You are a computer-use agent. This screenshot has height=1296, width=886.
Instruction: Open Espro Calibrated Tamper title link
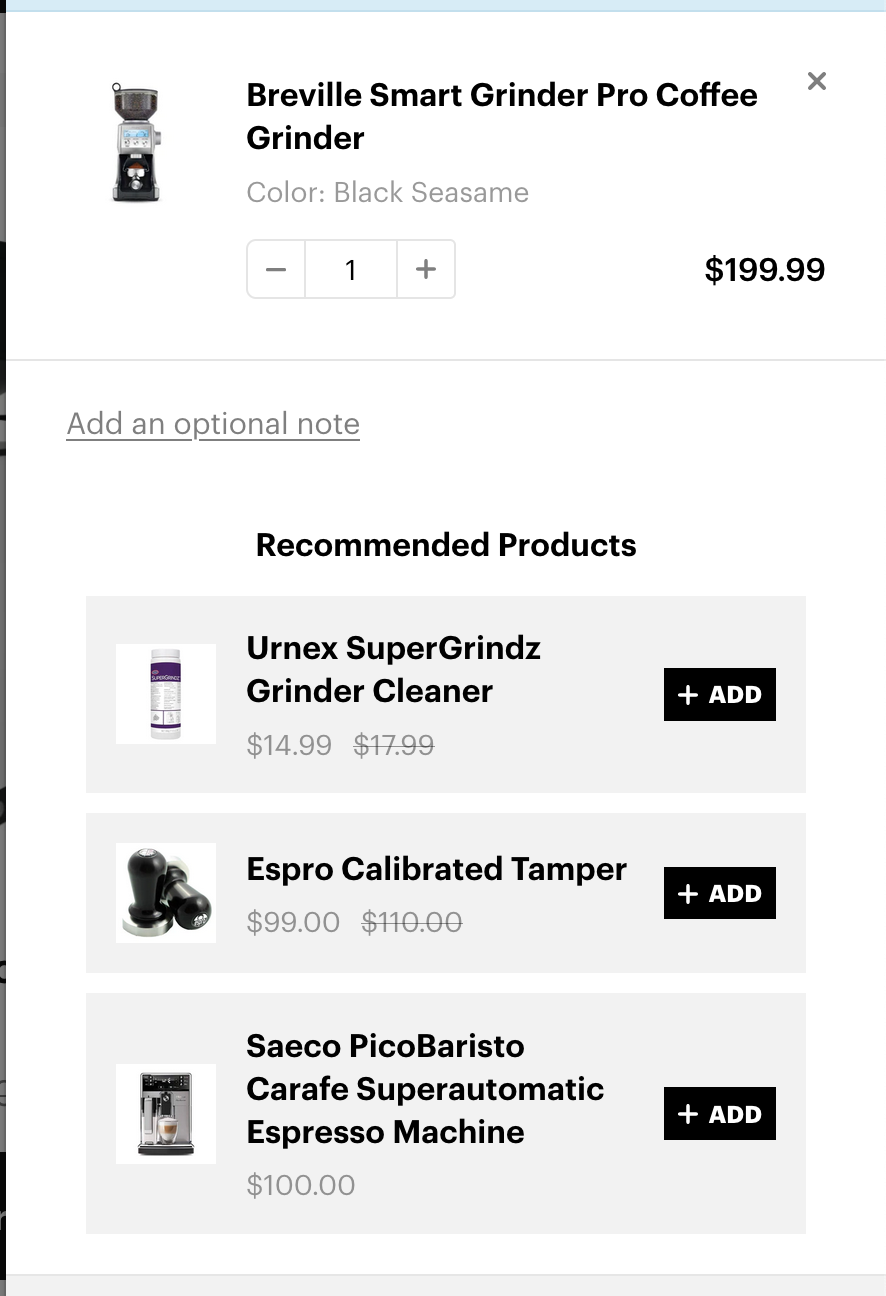(x=436, y=869)
